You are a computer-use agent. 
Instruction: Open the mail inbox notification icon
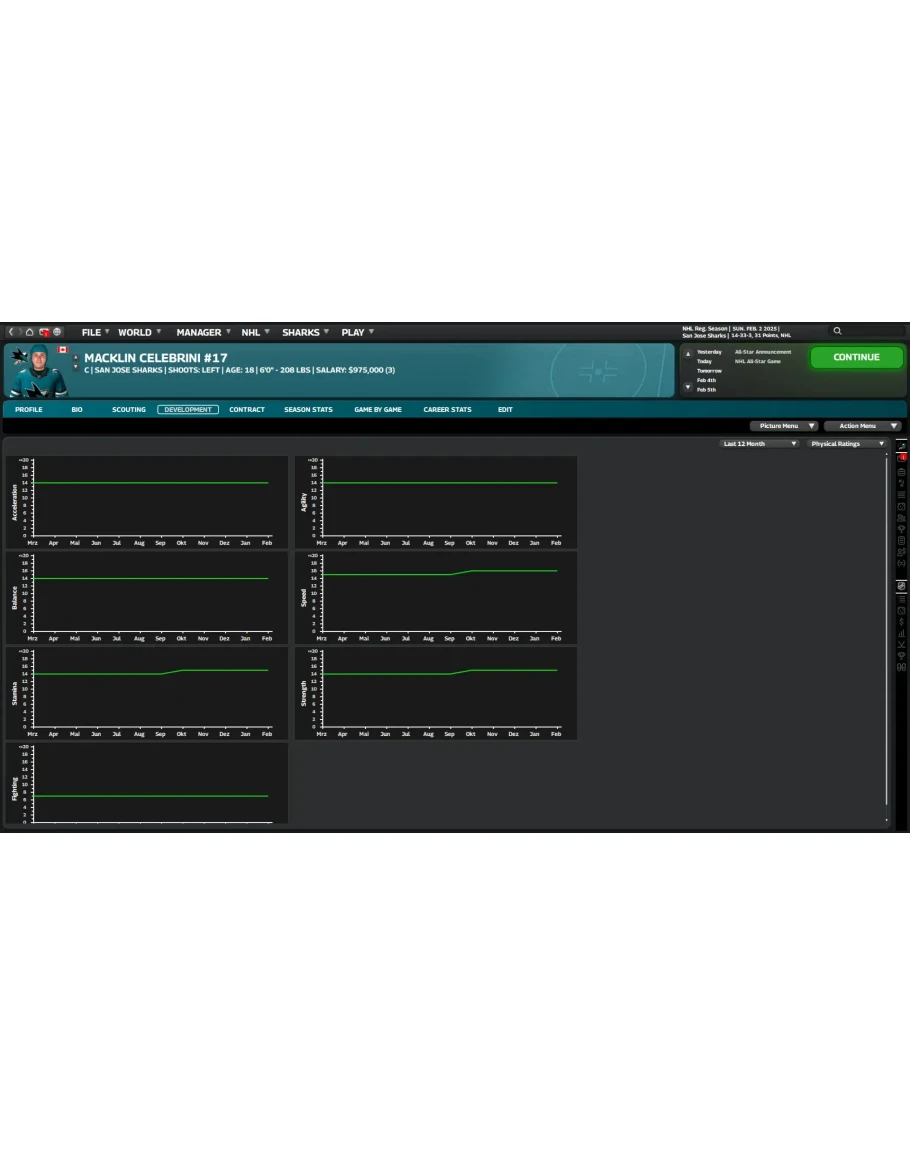44,332
